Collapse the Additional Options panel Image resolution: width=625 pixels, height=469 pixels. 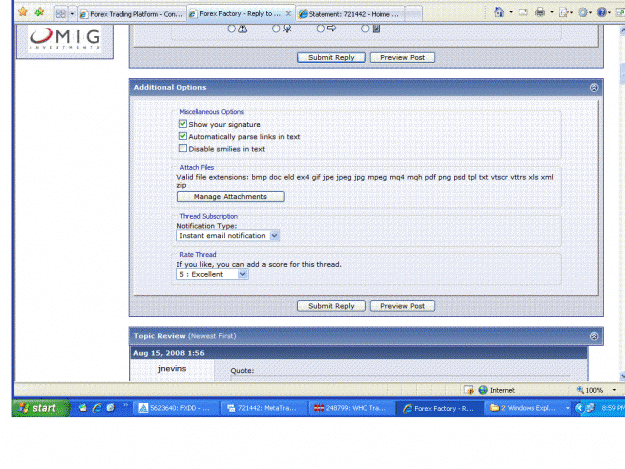coord(594,88)
